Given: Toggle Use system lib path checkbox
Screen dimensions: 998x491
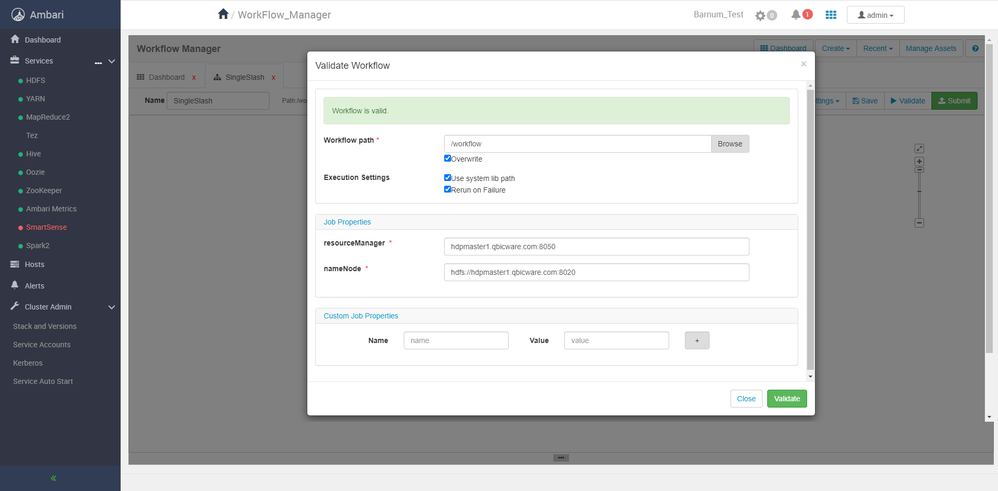Looking at the screenshot, I should point(447,178).
